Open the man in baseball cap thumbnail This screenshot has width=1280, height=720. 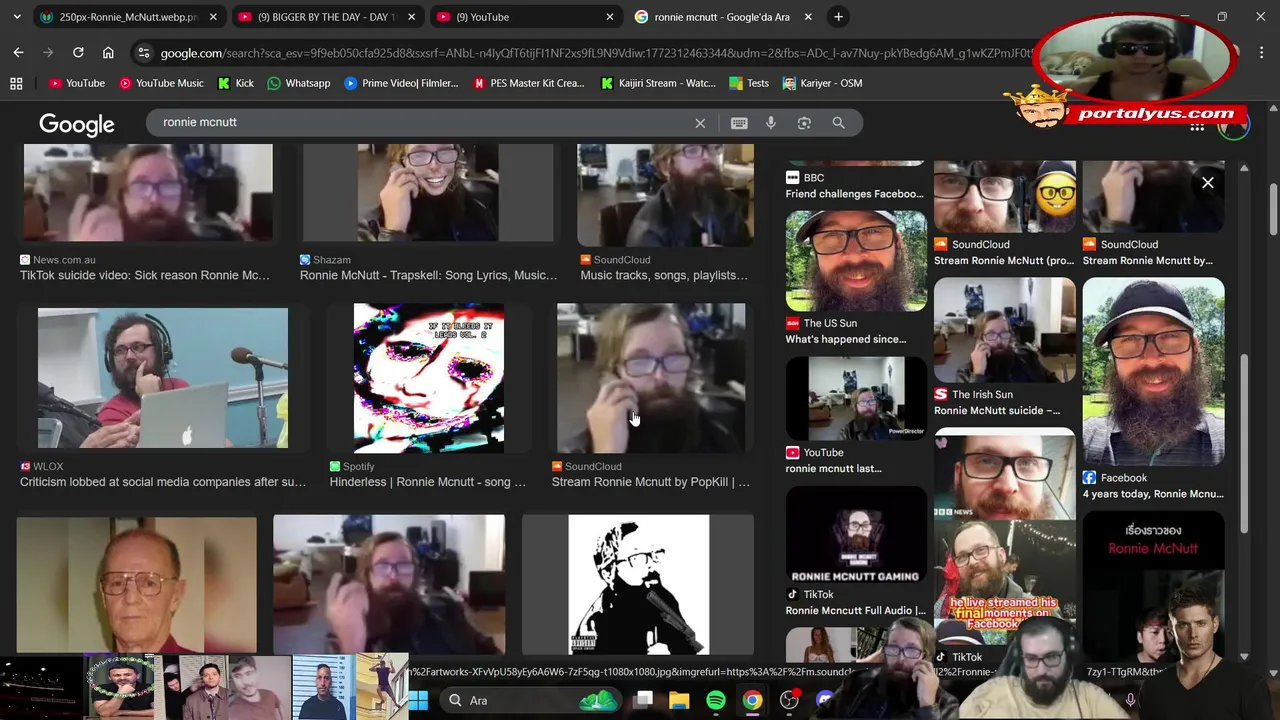pyautogui.click(x=1153, y=372)
